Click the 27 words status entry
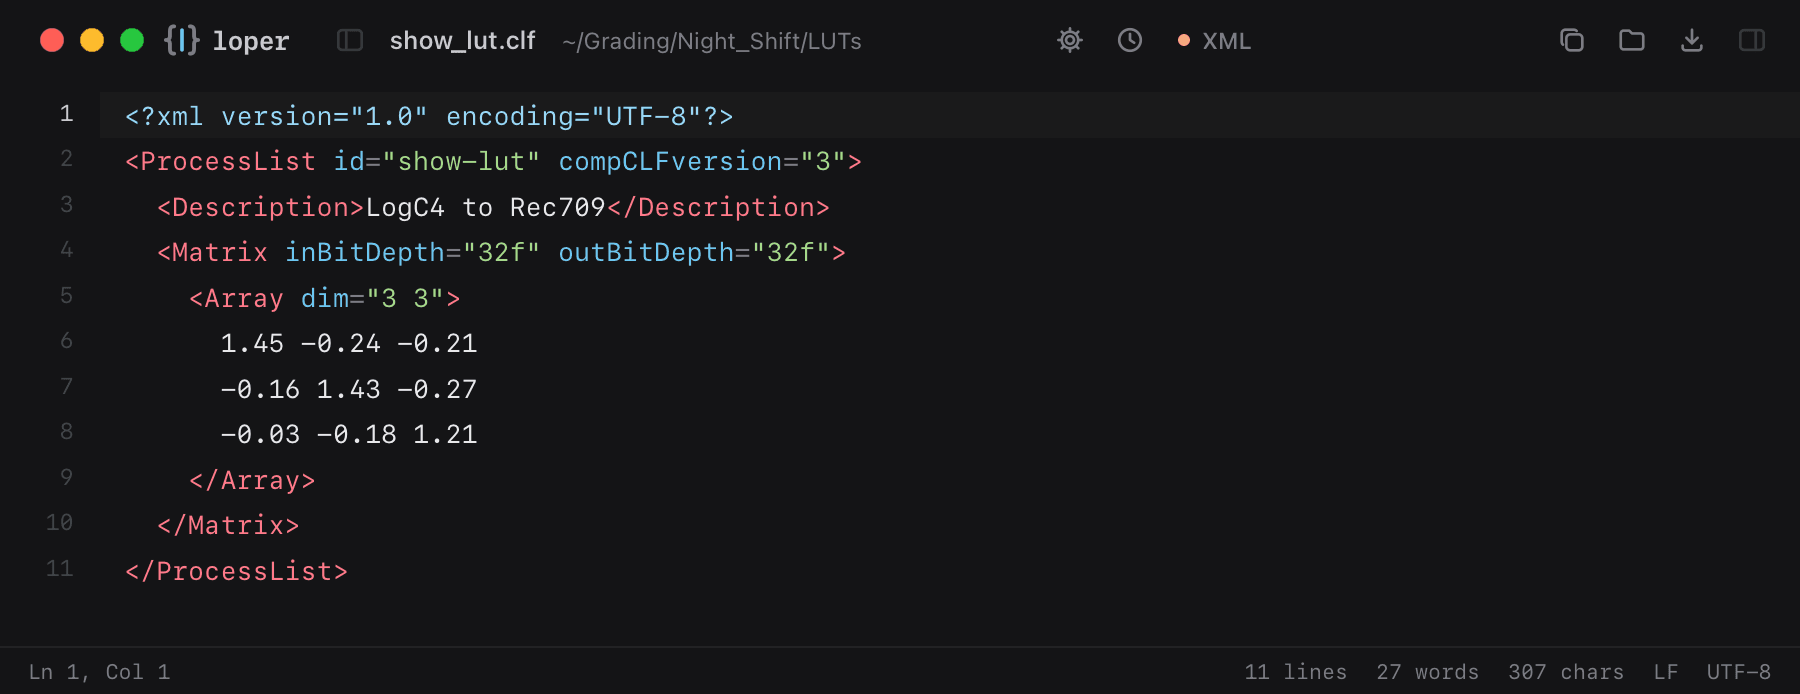Viewport: 1800px width, 694px height. [x=1427, y=672]
